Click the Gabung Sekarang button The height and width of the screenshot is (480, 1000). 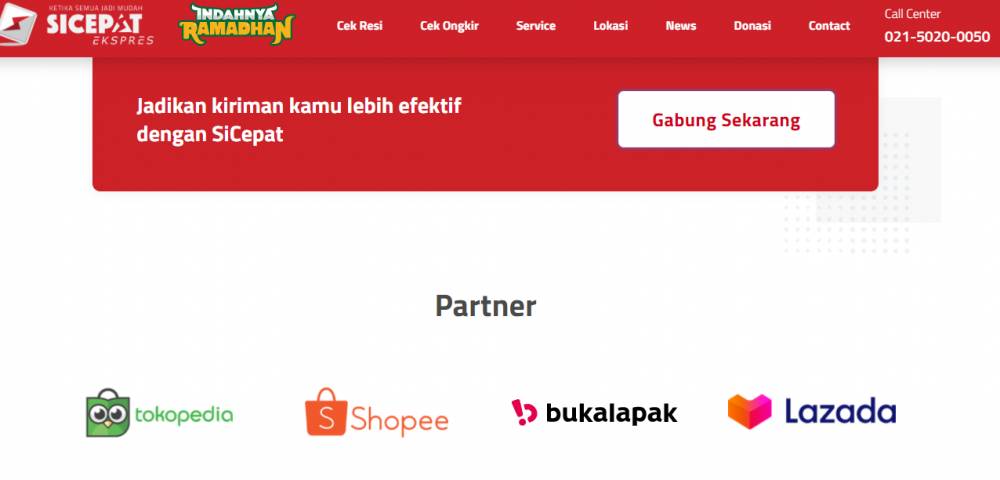[726, 119]
